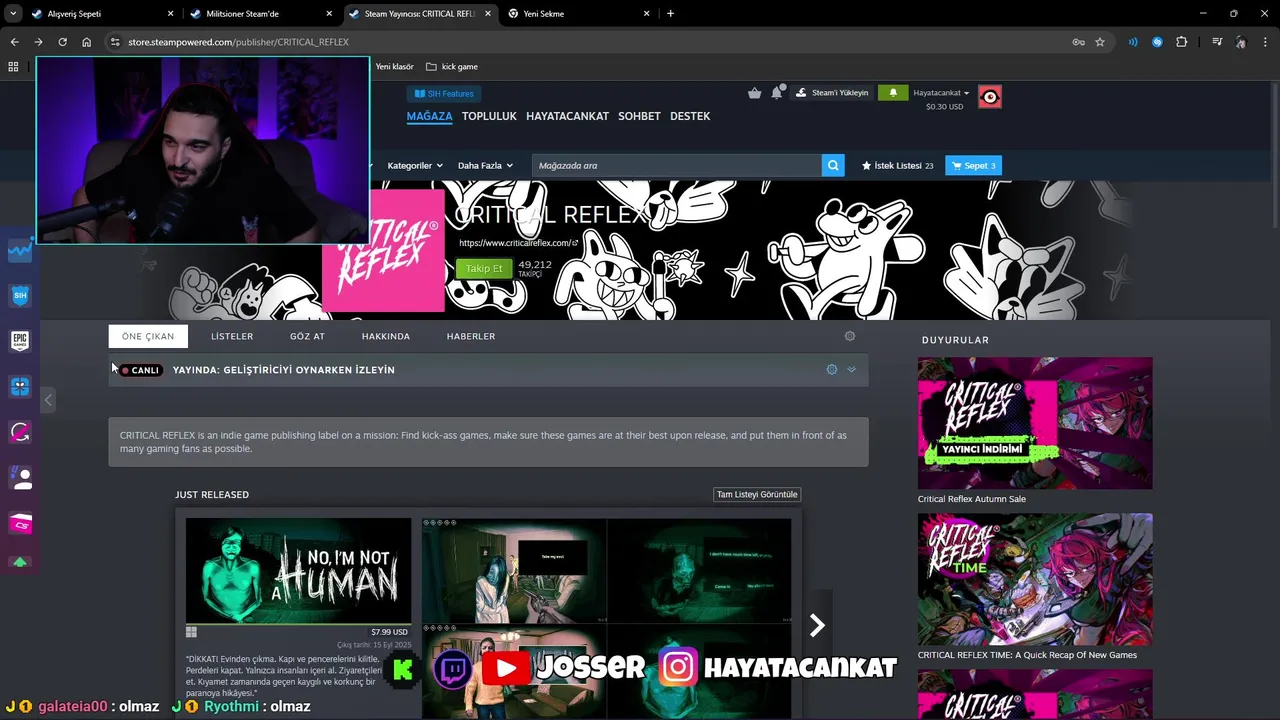The image size is (1280, 720).
Task: Click the pink CS sidebar icon
Action: pos(20,523)
